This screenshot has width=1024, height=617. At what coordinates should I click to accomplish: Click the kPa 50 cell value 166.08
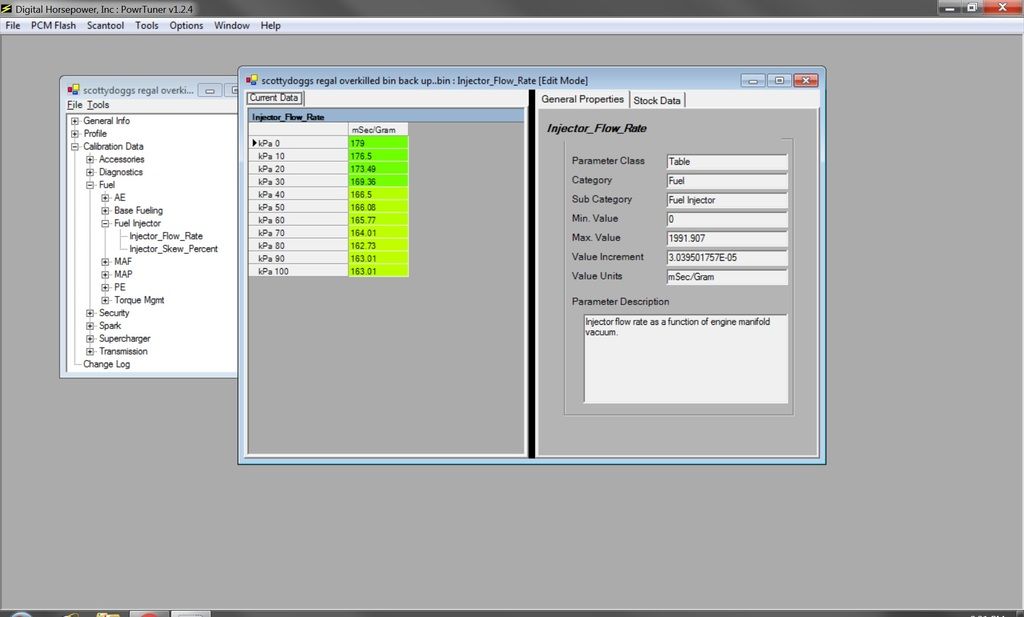coord(378,207)
